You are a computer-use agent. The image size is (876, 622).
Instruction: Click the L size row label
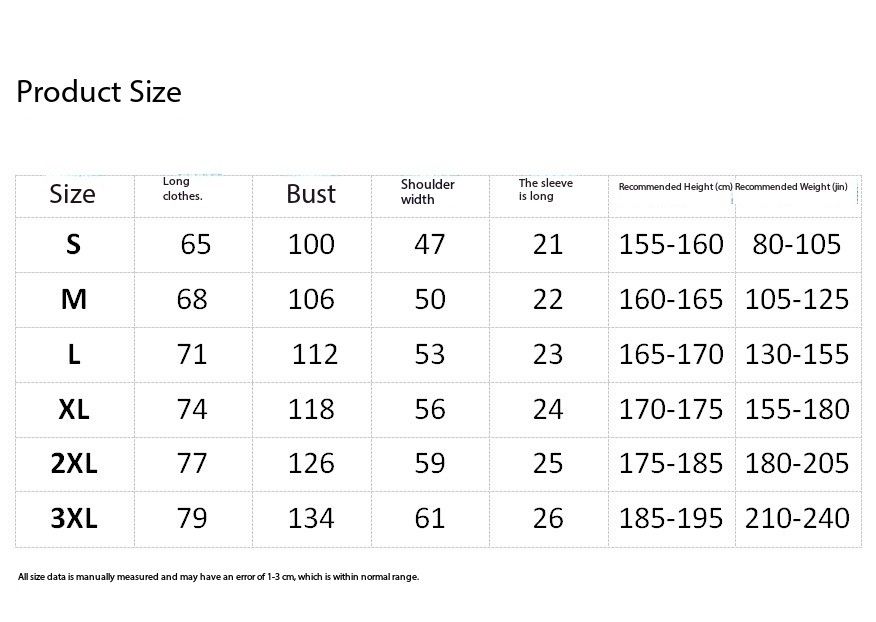click(x=73, y=354)
